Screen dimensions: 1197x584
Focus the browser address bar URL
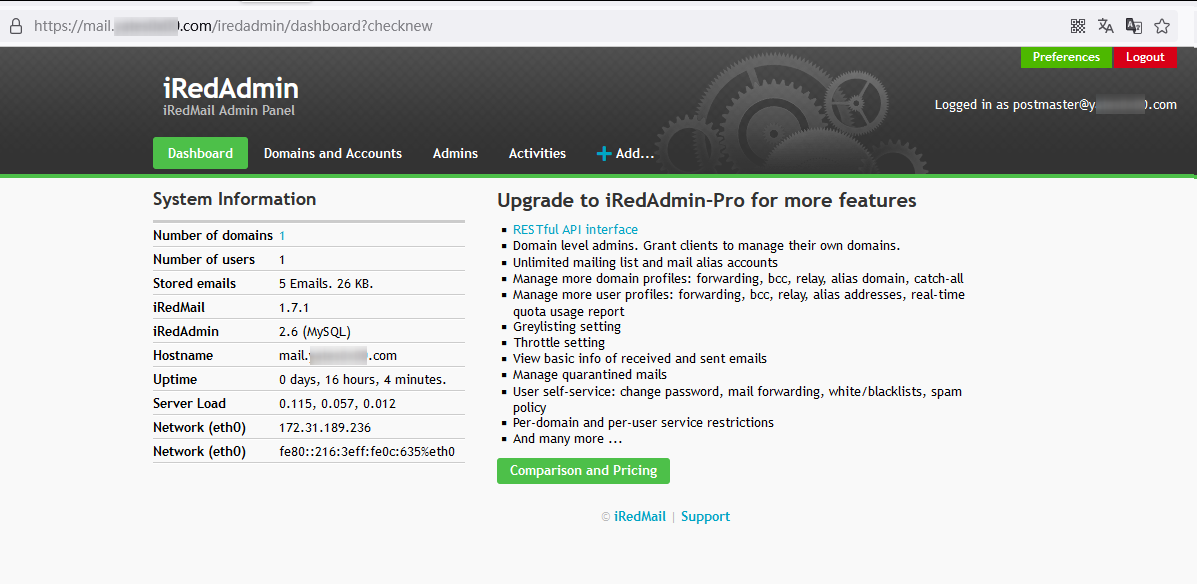tap(233, 26)
